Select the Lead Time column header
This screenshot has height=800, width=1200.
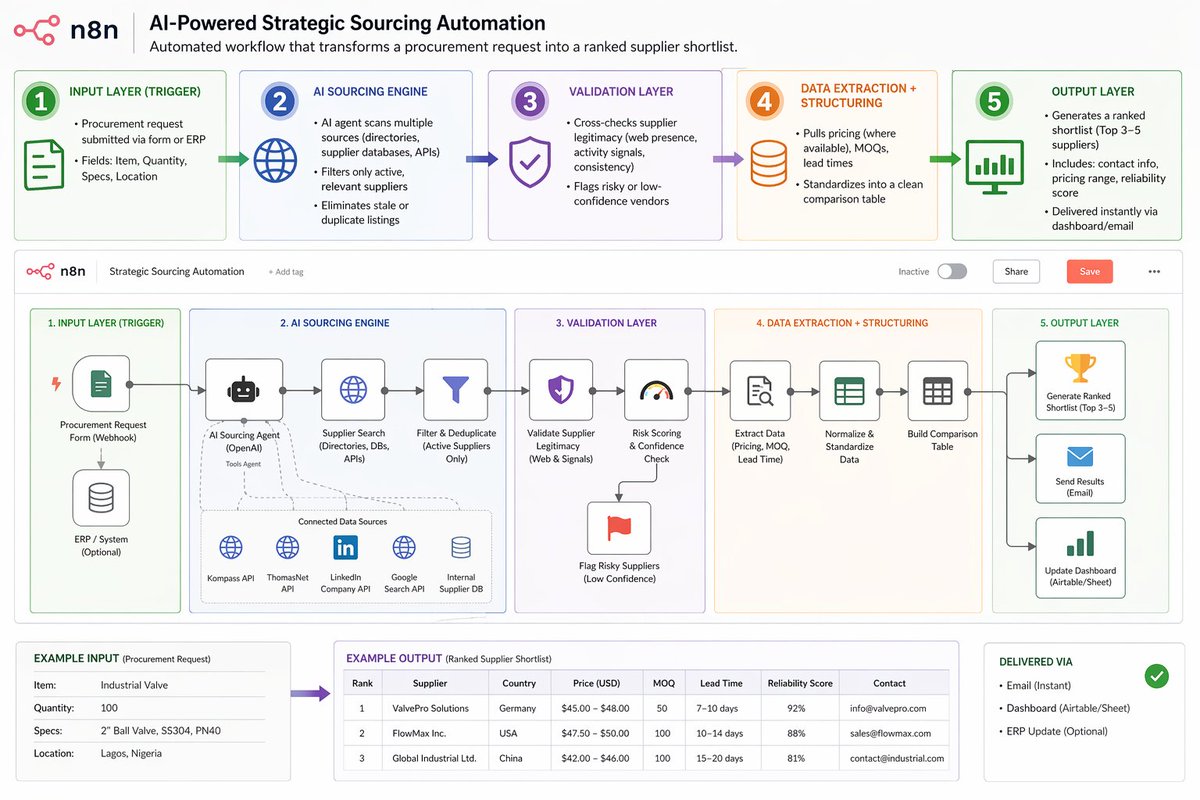coord(721,683)
